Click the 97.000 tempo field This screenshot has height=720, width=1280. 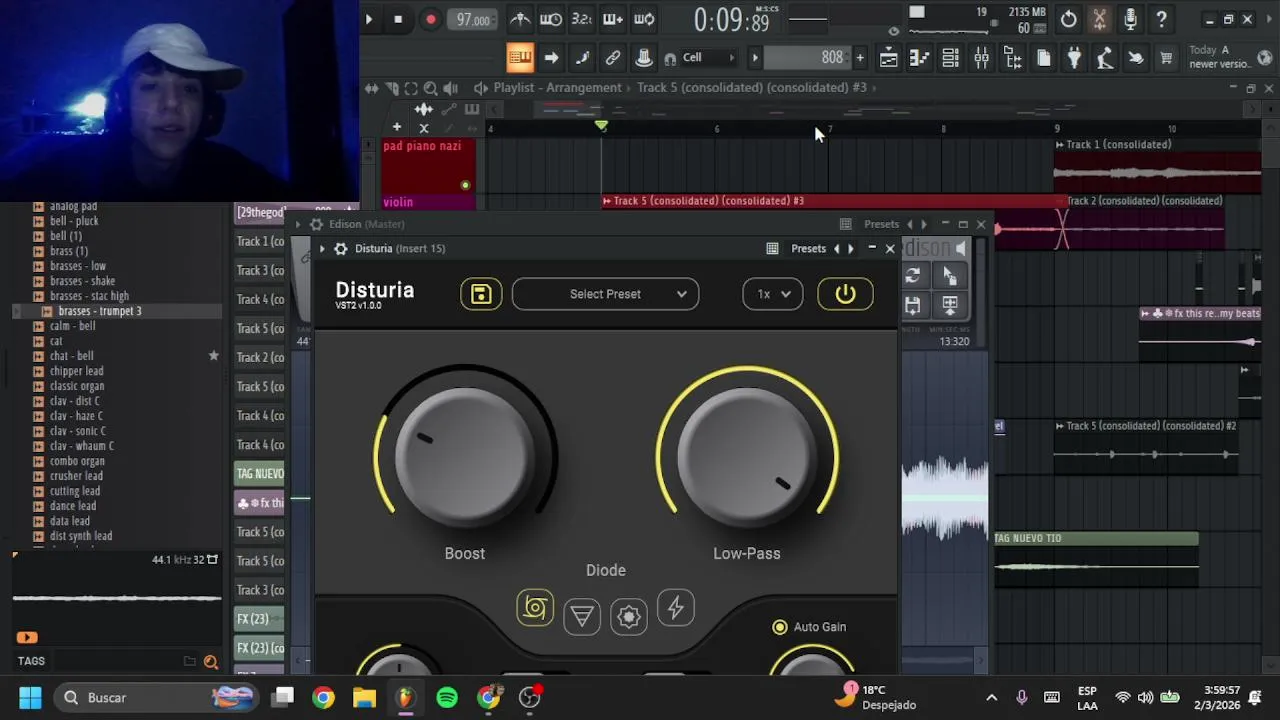(473, 19)
